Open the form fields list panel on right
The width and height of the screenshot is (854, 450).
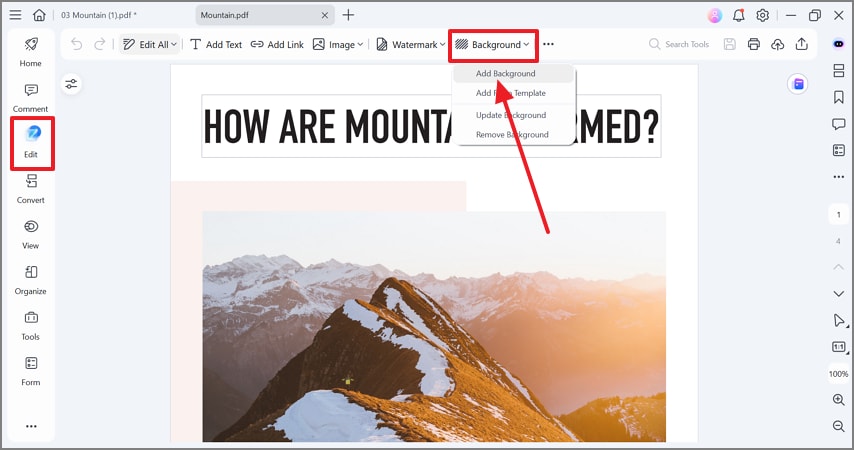pyautogui.click(x=839, y=150)
